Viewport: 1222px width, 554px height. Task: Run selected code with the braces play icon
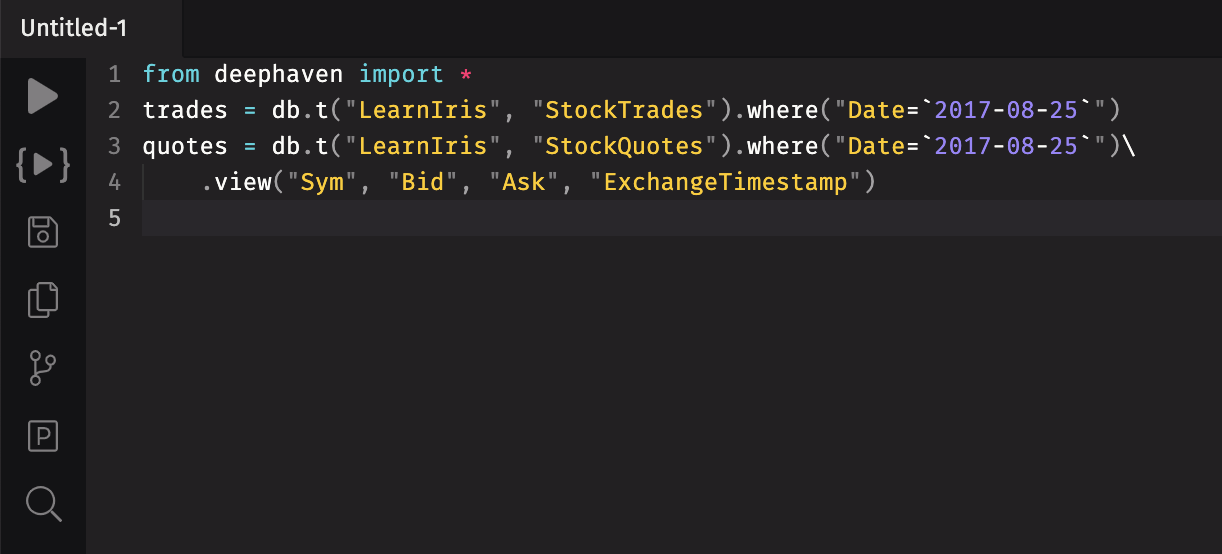coord(43,164)
